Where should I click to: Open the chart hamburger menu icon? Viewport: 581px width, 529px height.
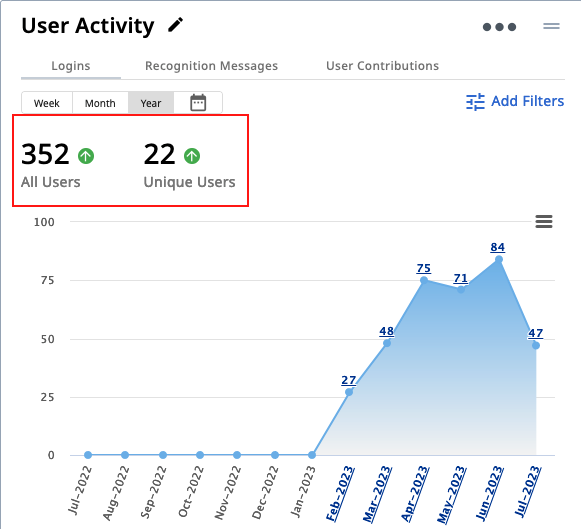[544, 222]
